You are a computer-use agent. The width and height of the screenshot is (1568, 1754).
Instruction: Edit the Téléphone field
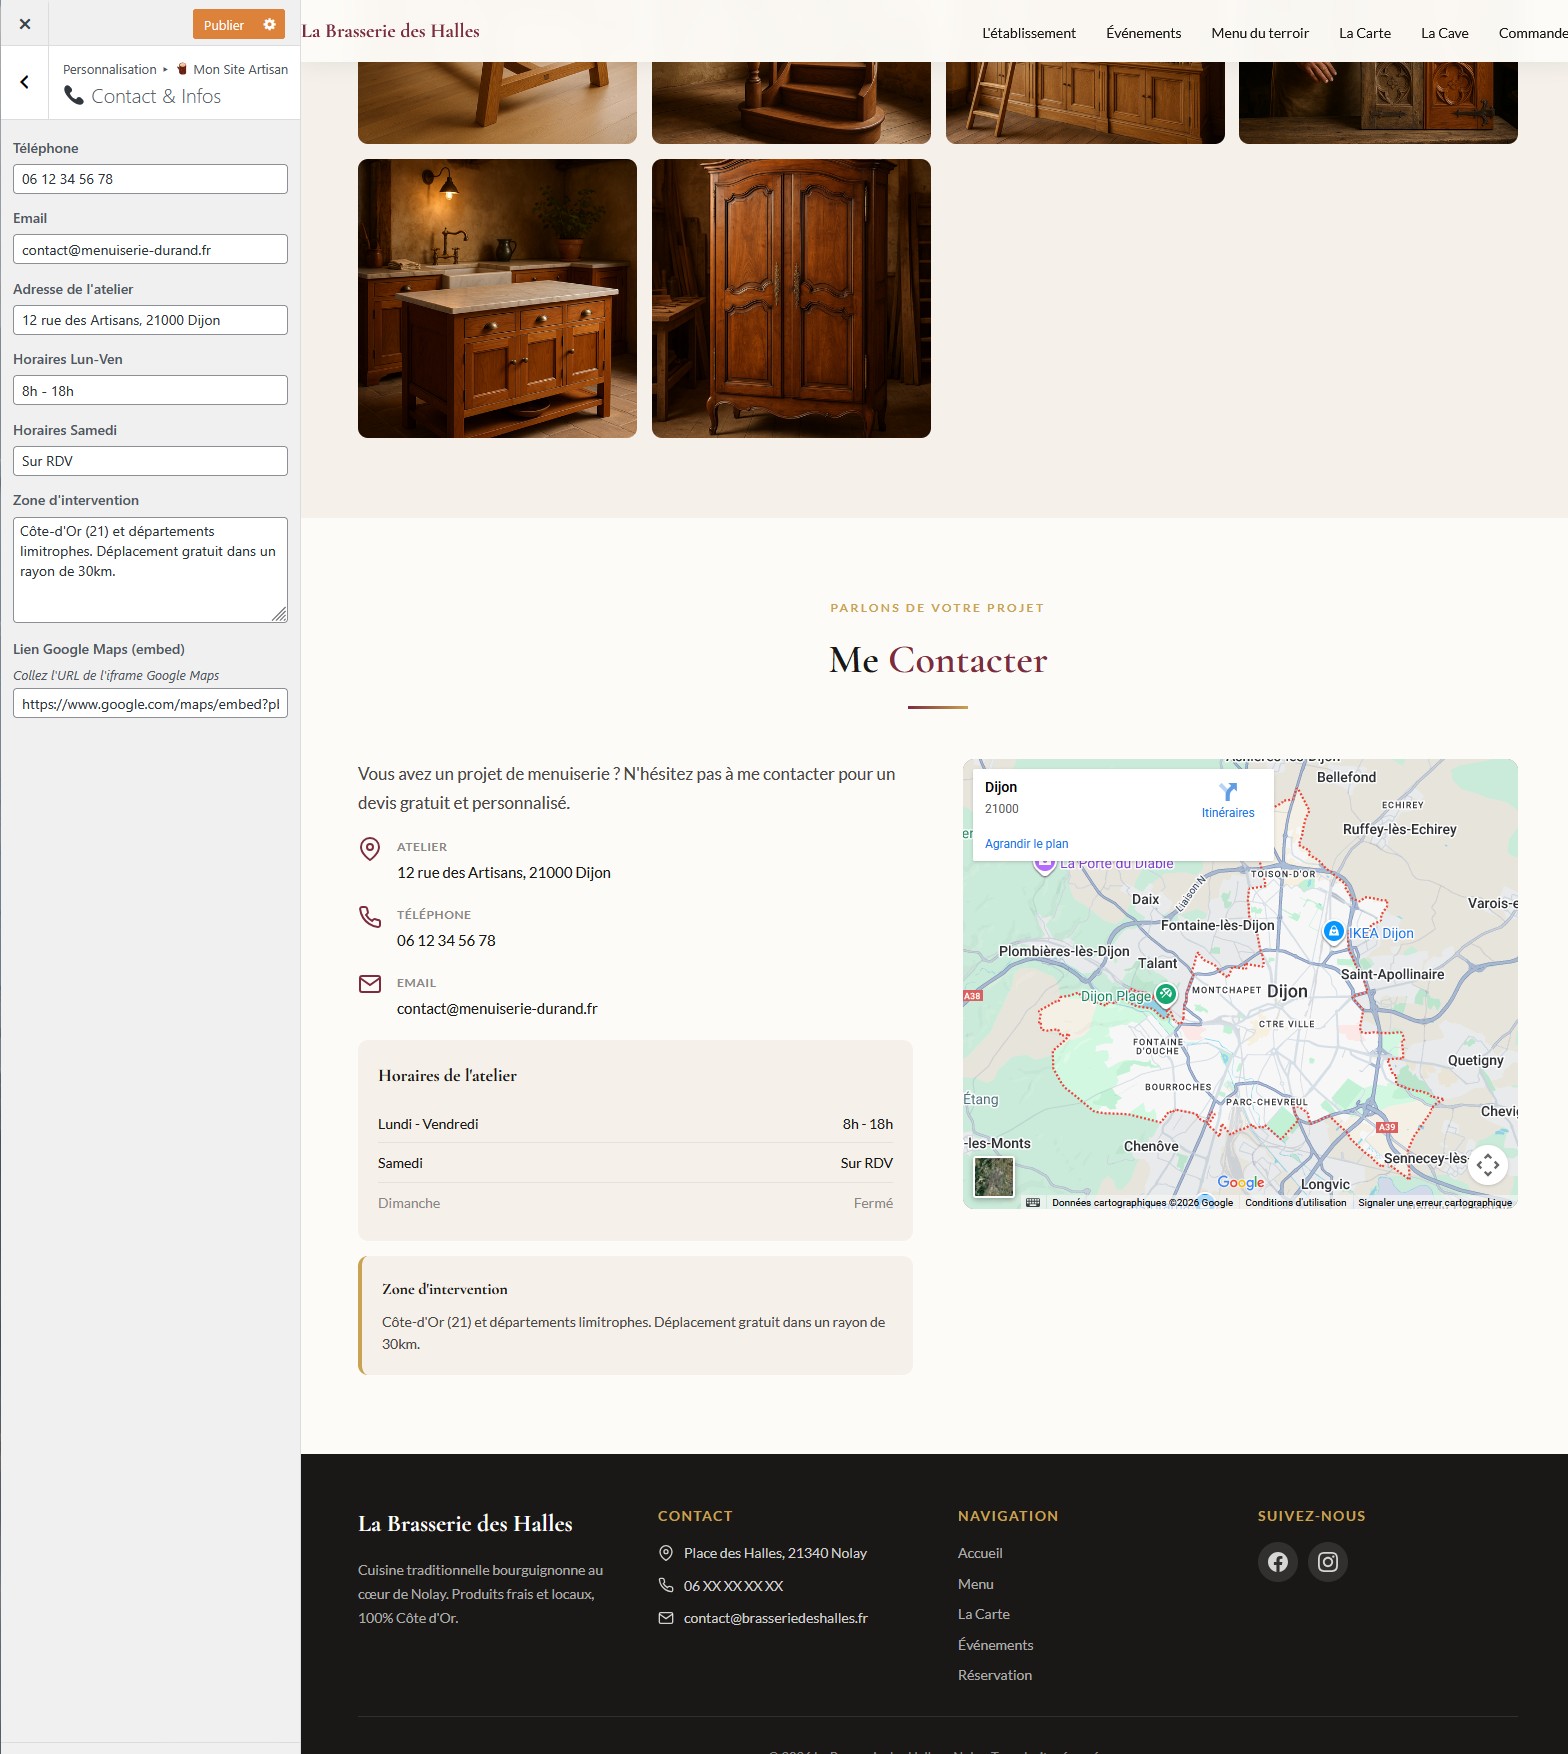point(150,179)
